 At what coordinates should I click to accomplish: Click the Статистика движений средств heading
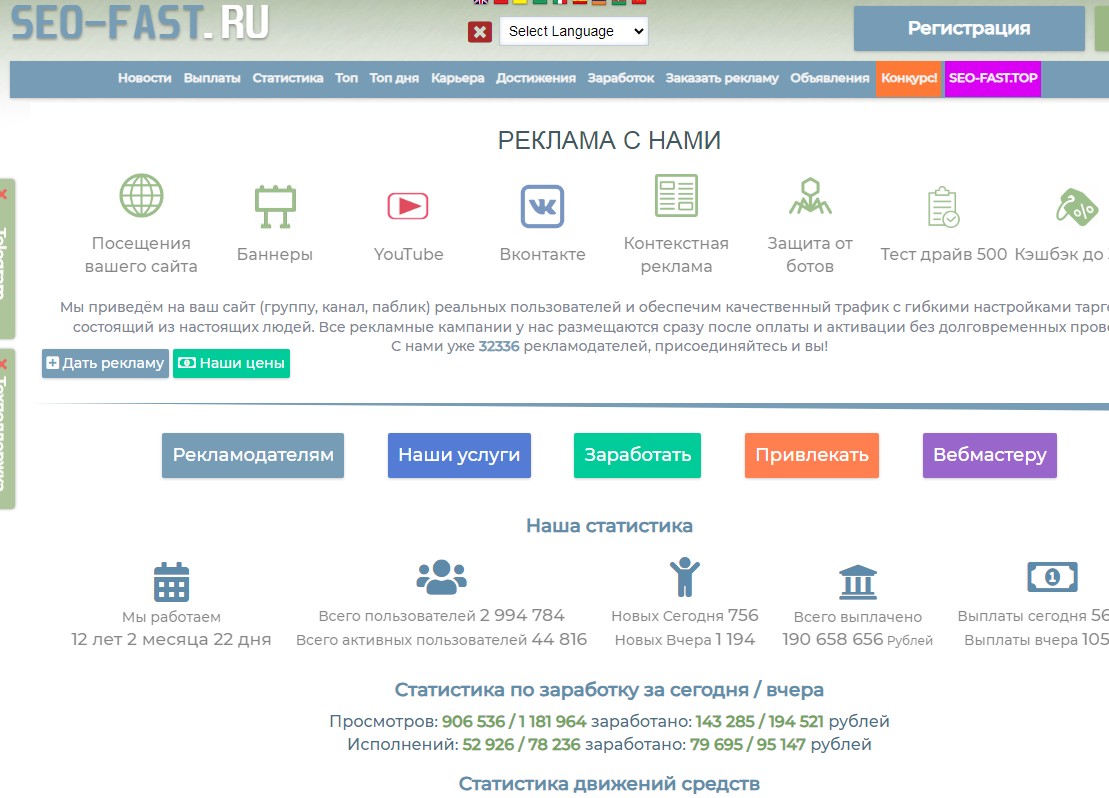pyautogui.click(x=609, y=784)
